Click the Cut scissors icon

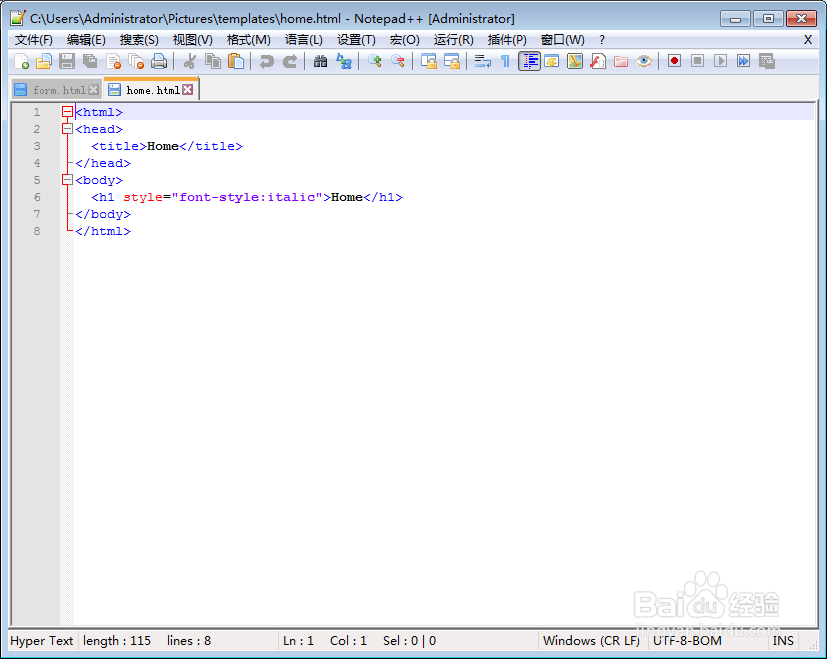[189, 61]
